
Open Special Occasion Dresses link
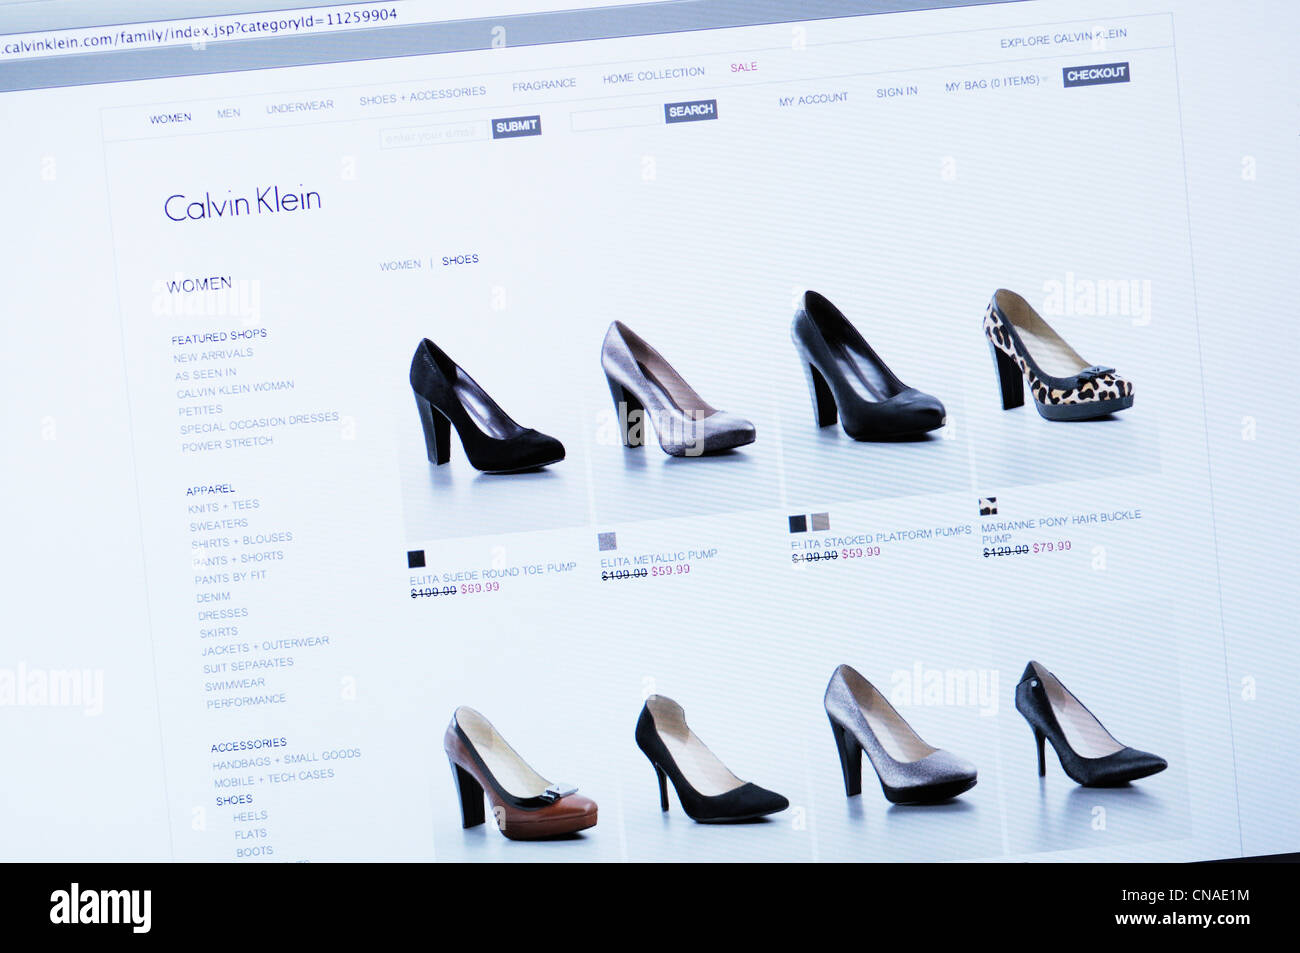[x=259, y=423]
